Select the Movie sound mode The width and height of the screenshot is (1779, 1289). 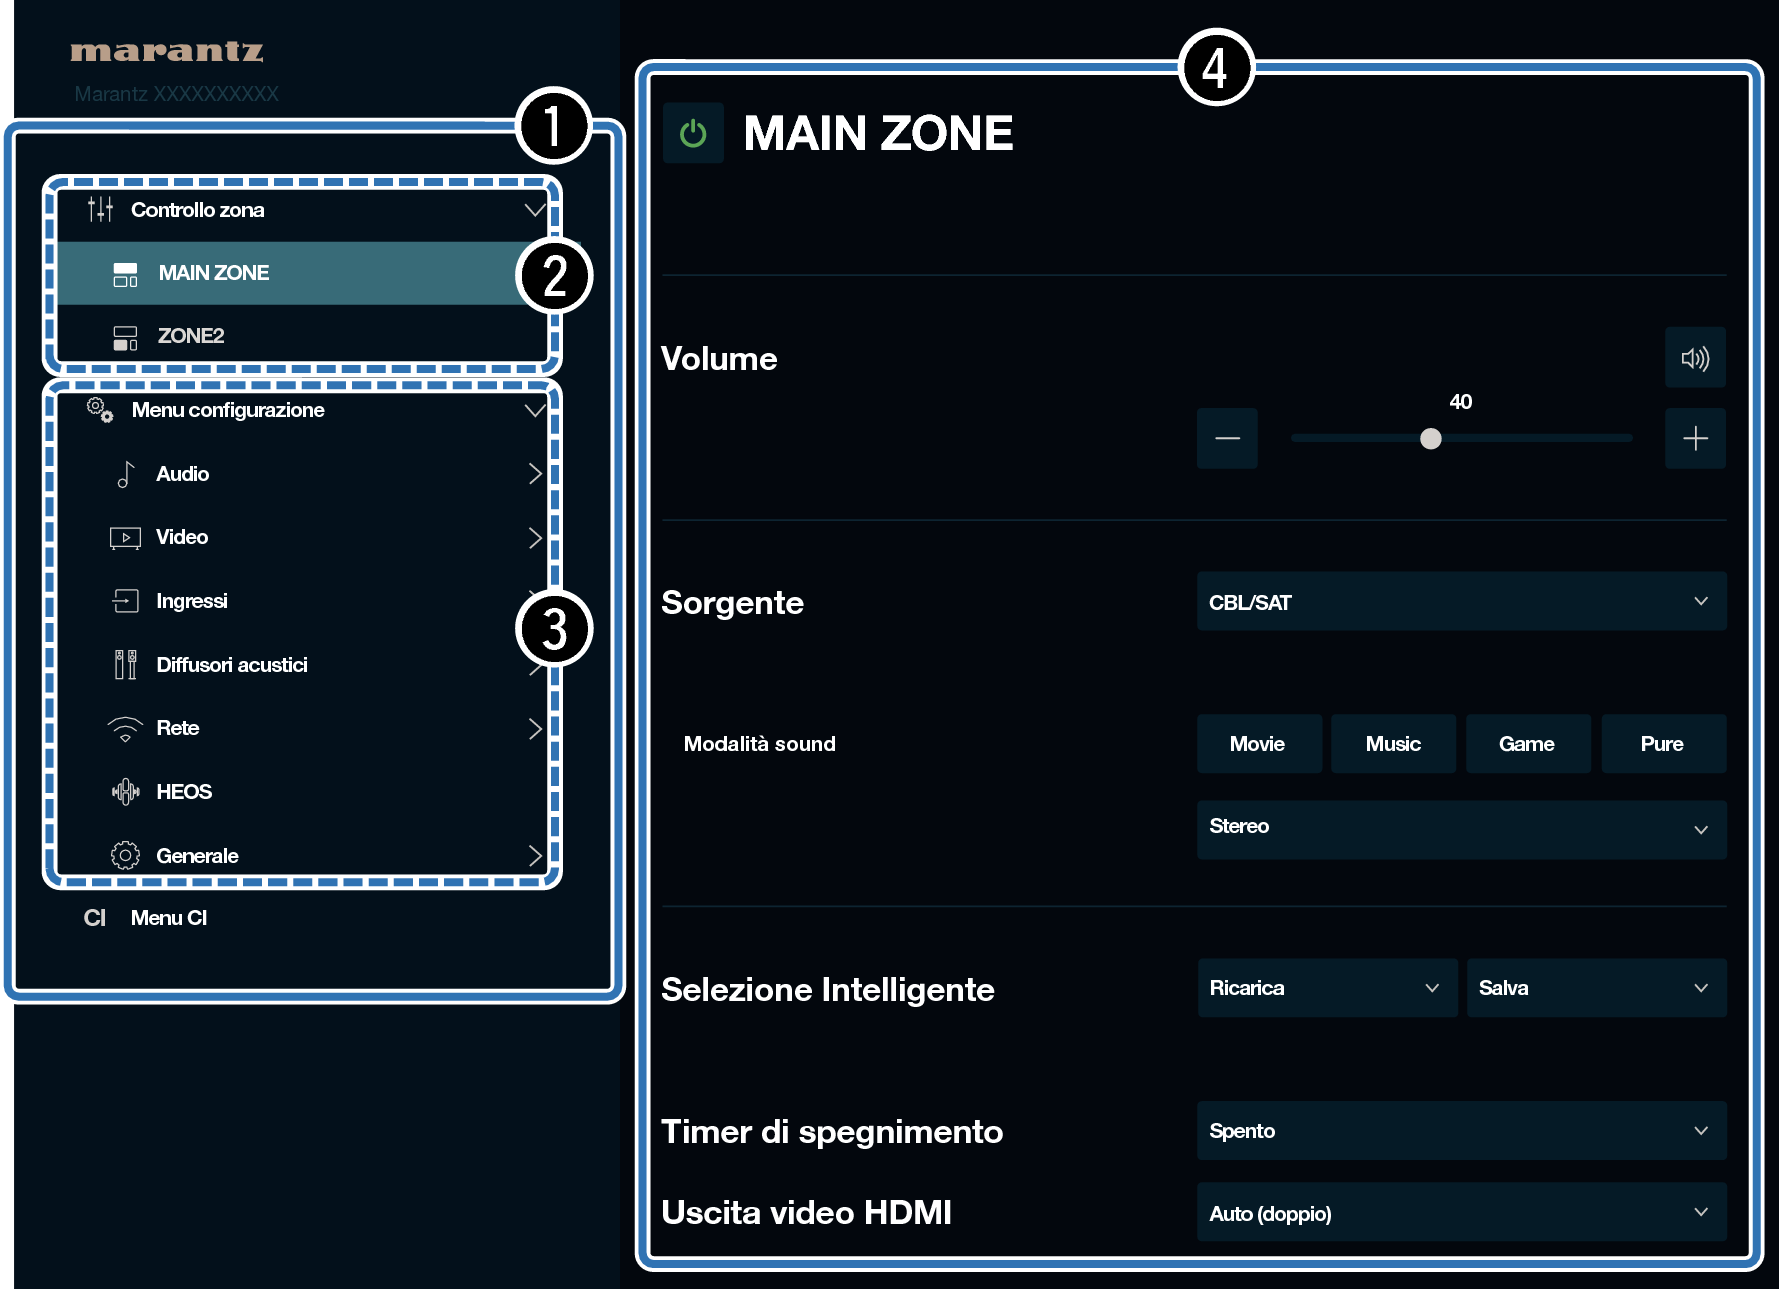click(1258, 744)
